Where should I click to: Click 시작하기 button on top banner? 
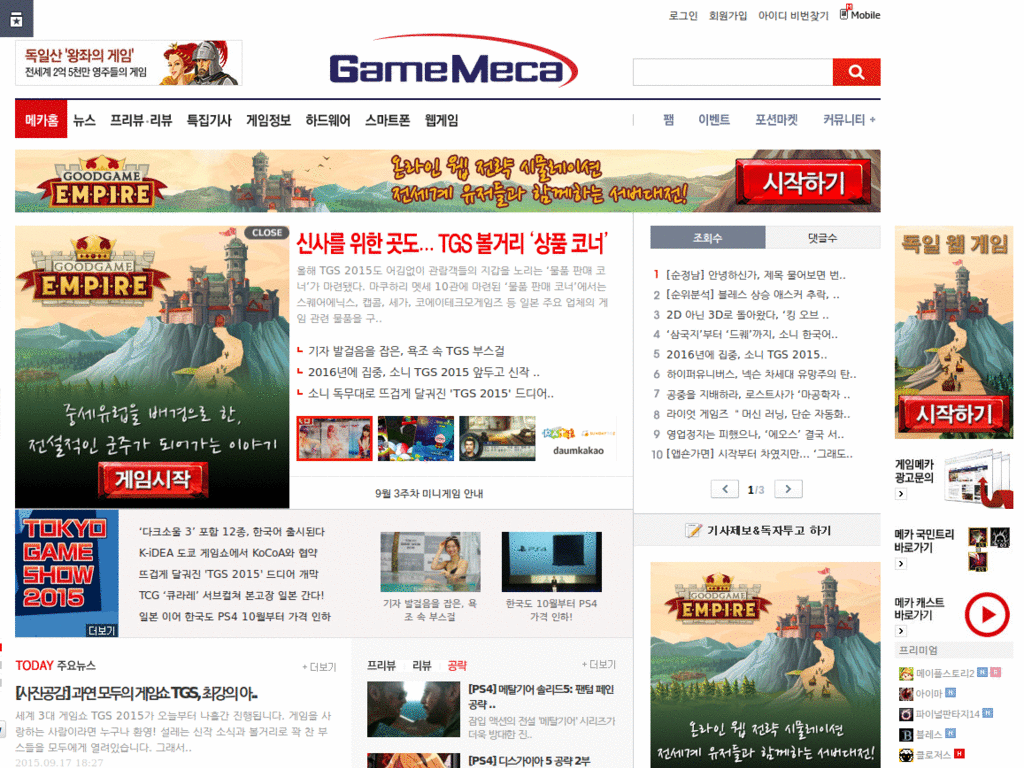(x=804, y=182)
